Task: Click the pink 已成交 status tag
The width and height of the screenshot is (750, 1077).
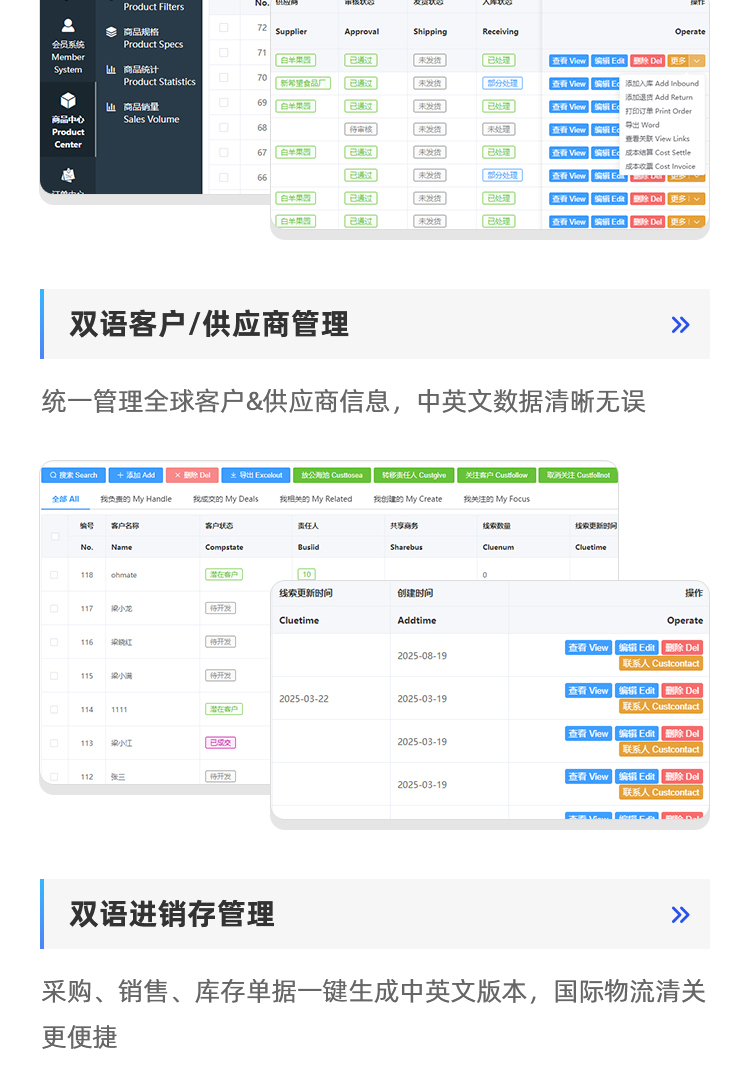Action: 220,742
